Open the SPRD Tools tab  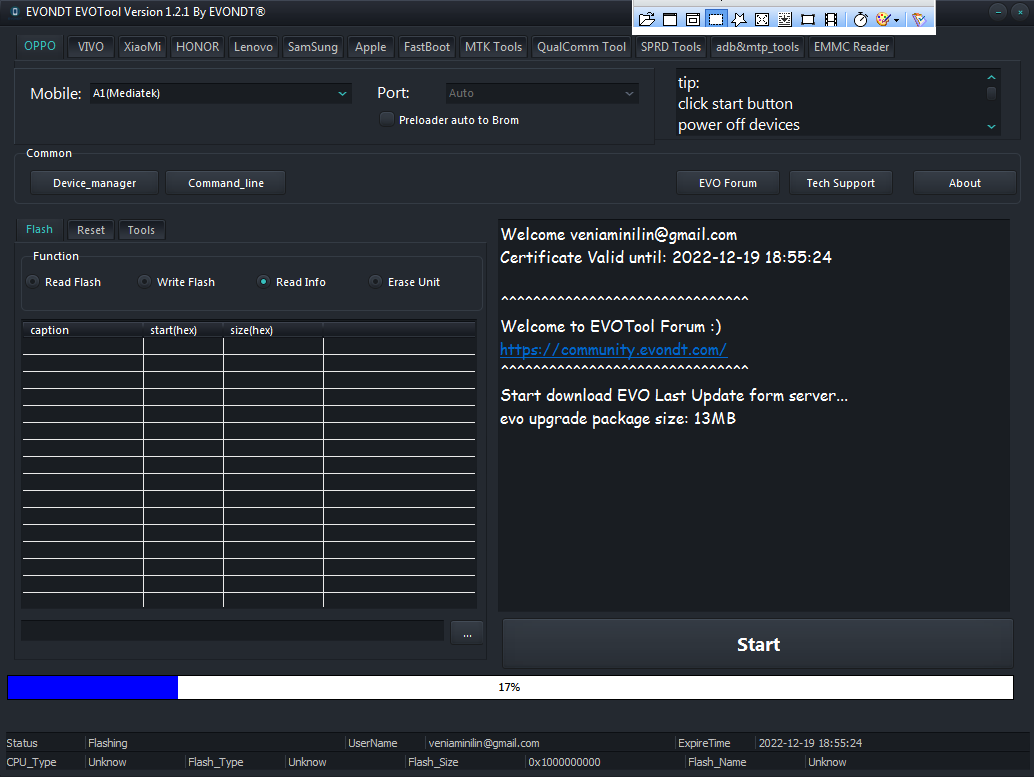(671, 47)
